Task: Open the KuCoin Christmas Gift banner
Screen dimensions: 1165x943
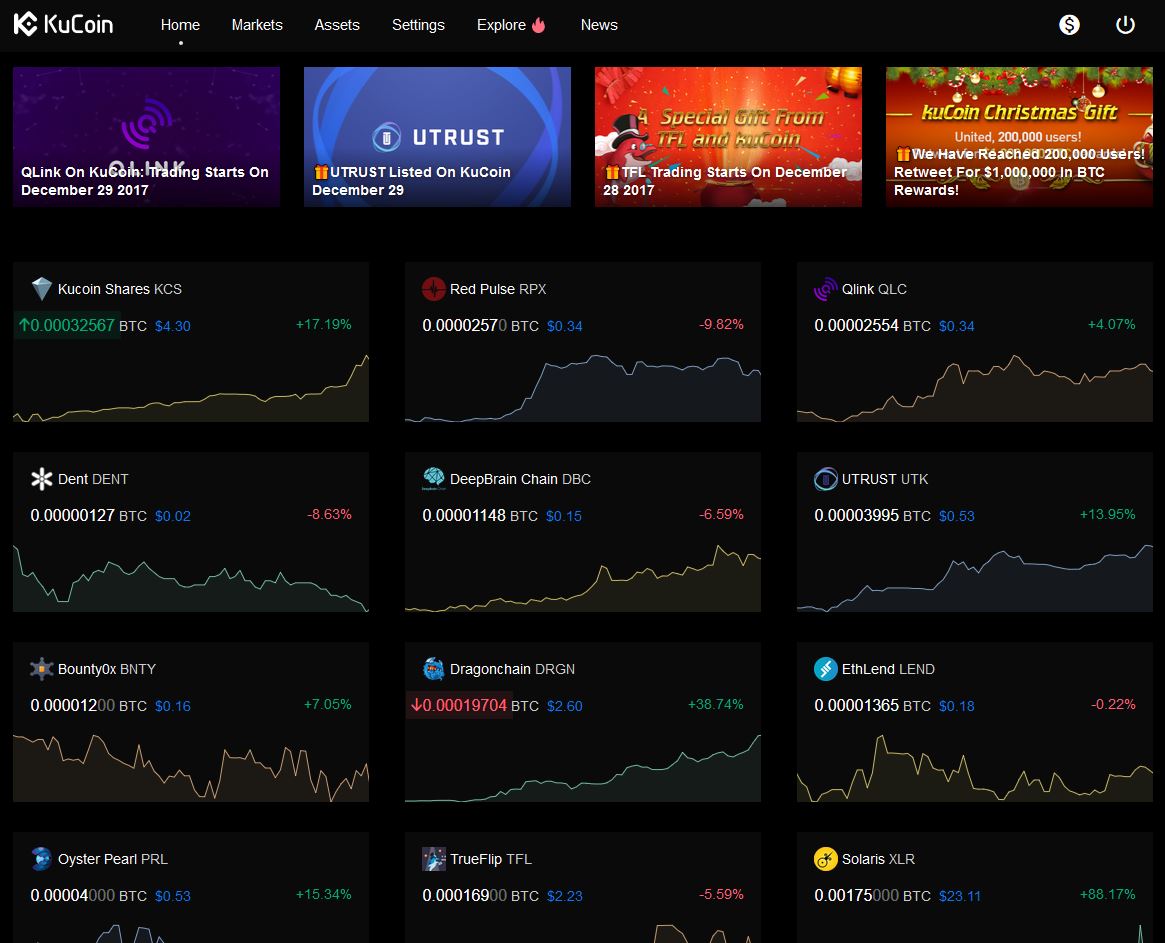Action: [1019, 137]
